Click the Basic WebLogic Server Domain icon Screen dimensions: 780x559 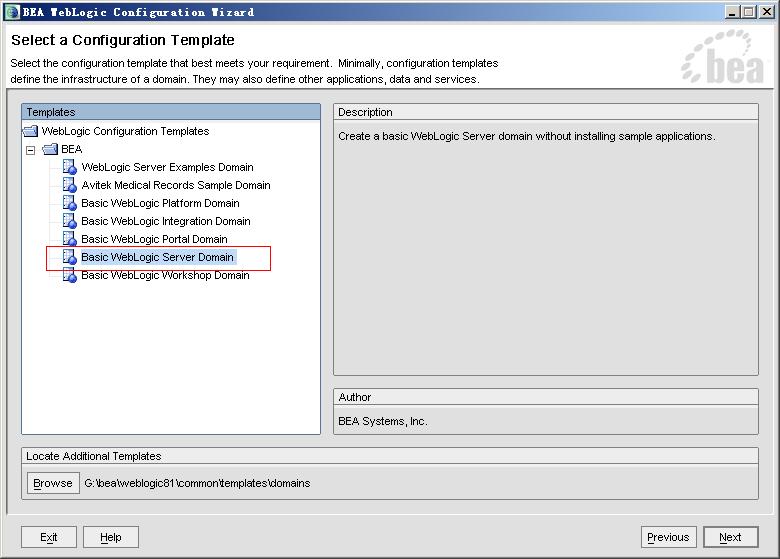pyautogui.click(x=70, y=257)
